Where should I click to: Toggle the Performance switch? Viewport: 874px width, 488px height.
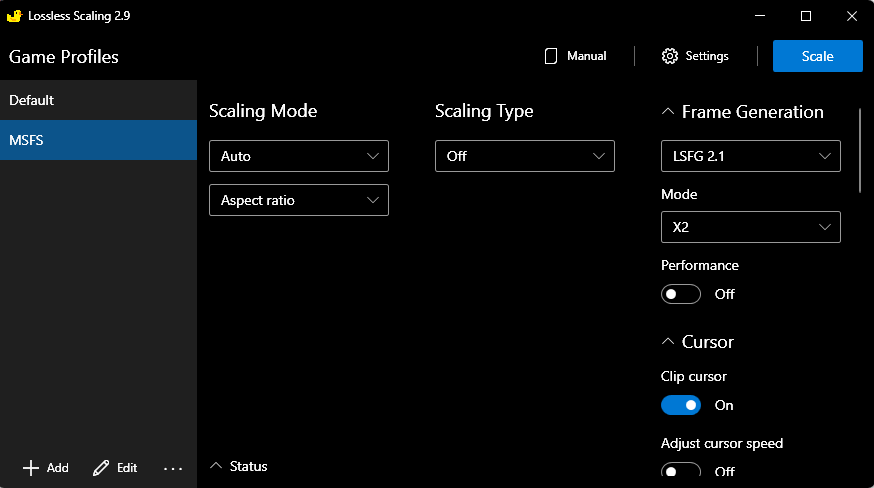tap(681, 294)
